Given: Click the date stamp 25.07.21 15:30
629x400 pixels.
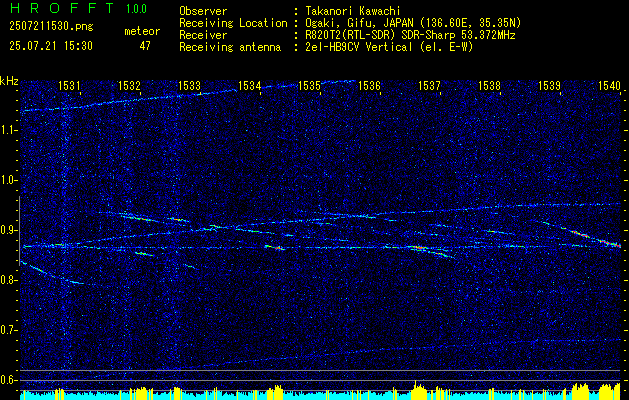Looking at the screenshot, I should coord(51,46).
